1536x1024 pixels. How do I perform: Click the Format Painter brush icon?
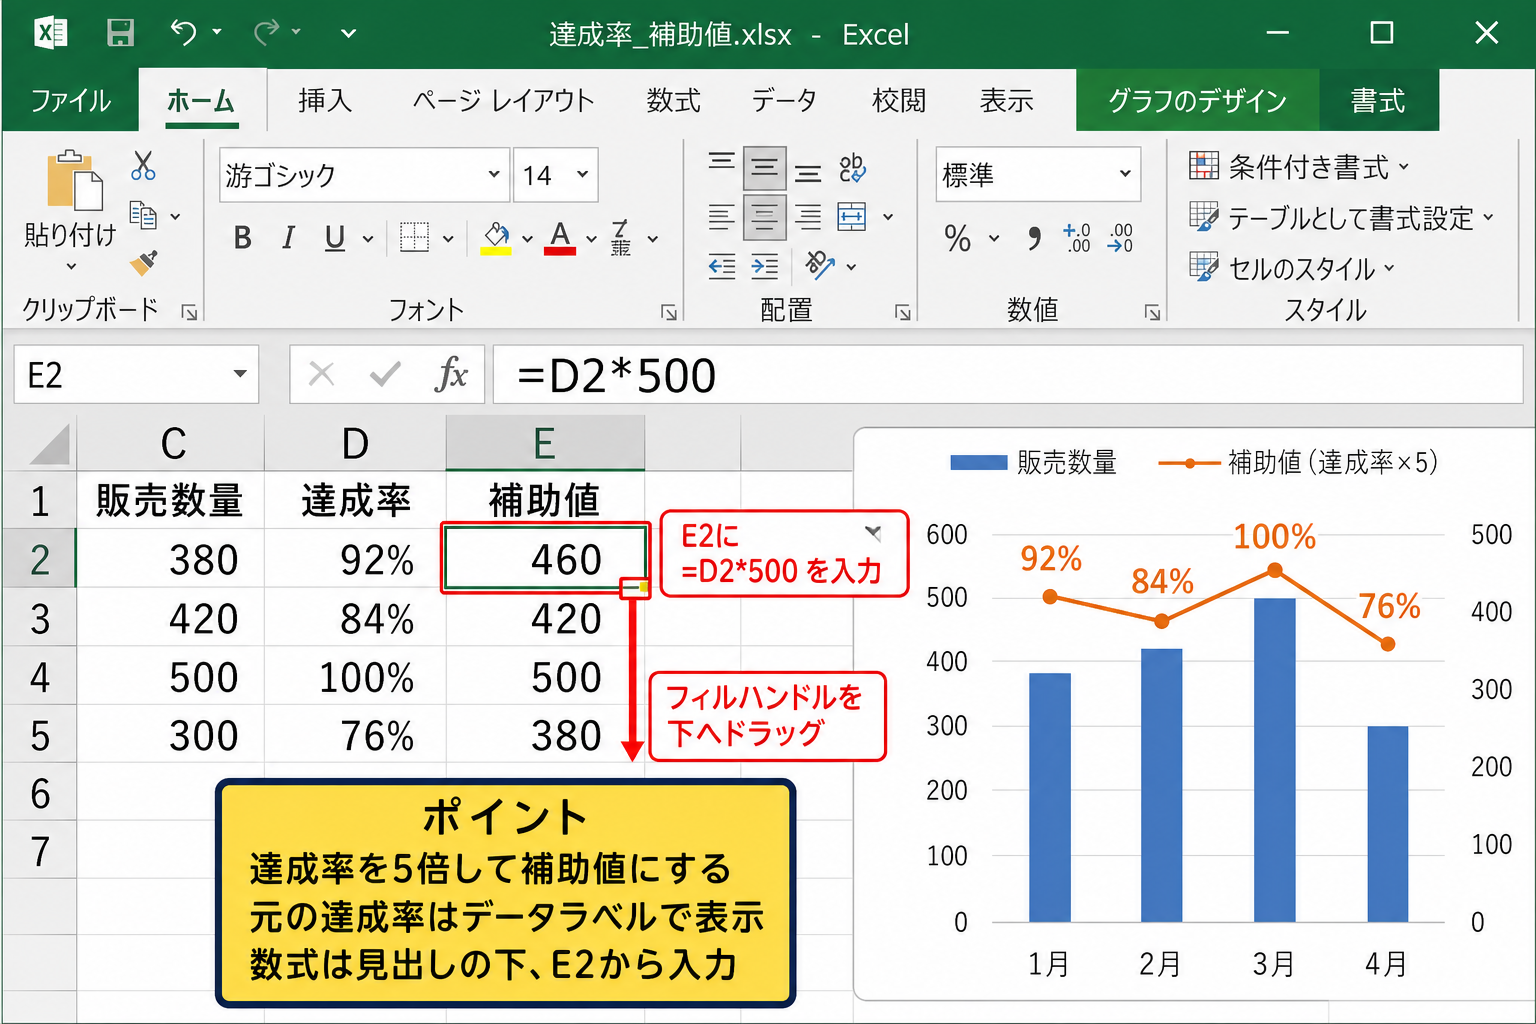click(144, 262)
